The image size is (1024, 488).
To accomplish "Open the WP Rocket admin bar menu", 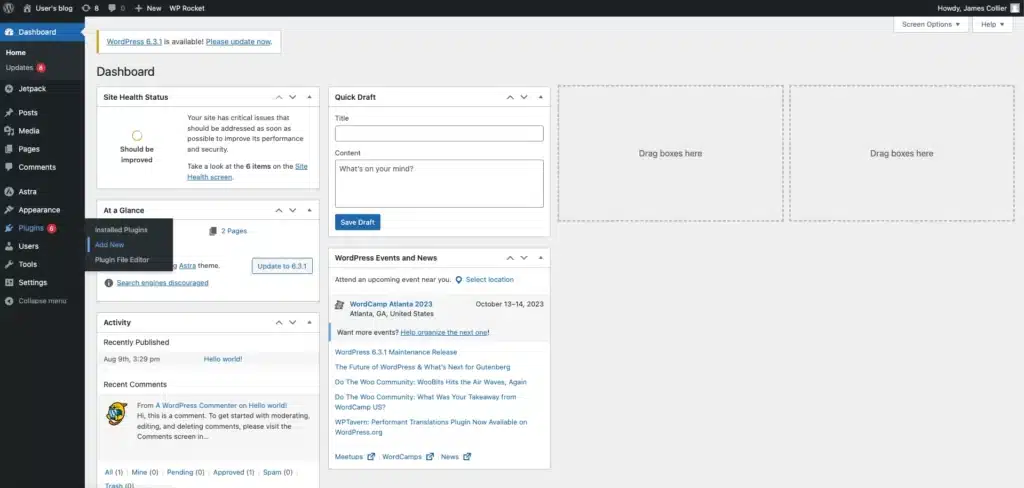I will click(187, 8).
